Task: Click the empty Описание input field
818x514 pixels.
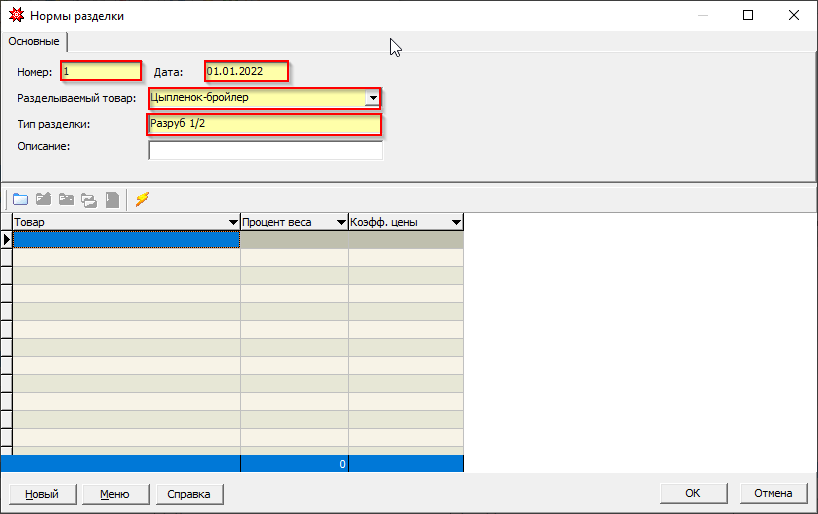Action: pyautogui.click(x=265, y=151)
